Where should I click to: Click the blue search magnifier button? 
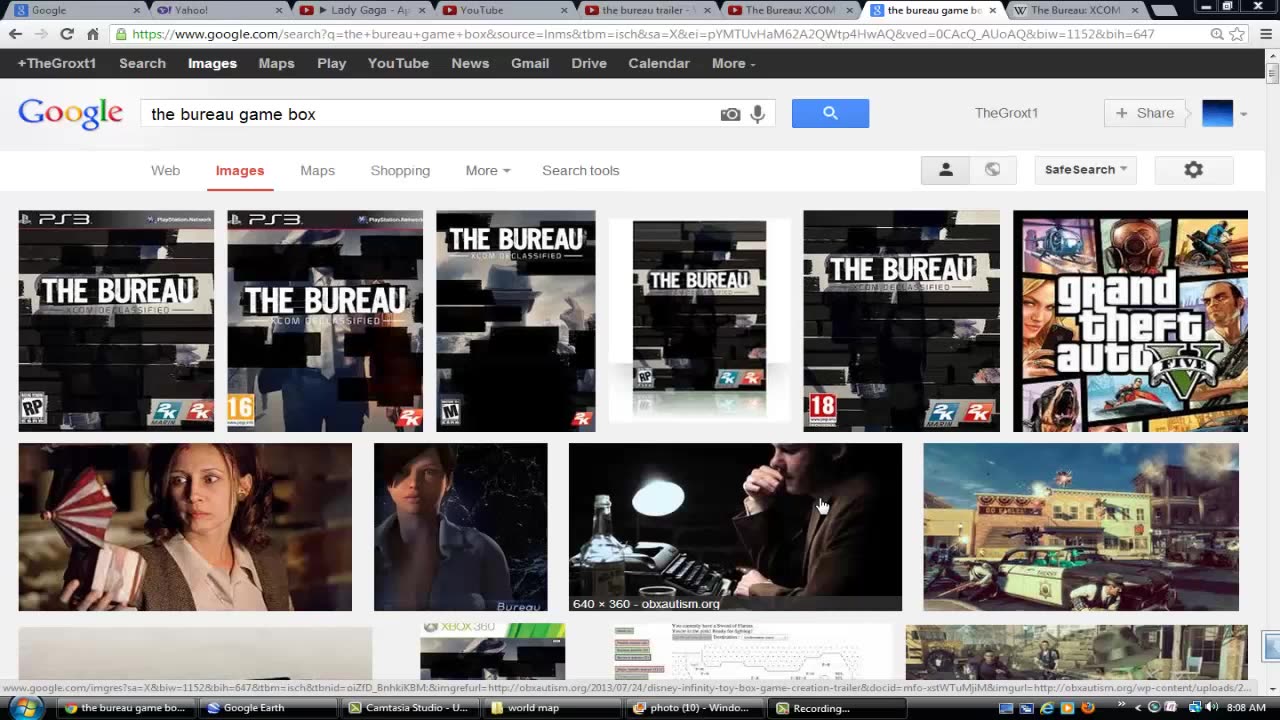830,113
